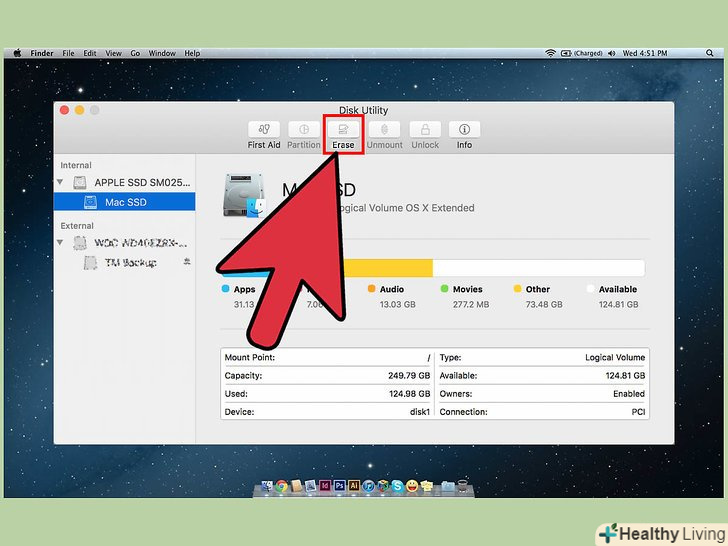Select the Mac SSD volume in sidebar
The height and width of the screenshot is (546, 728).
tap(124, 202)
